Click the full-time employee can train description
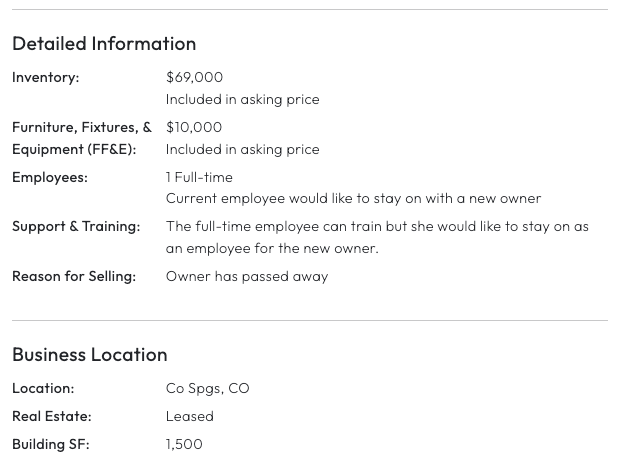Screen dimensions: 622x468 pyautogui.click(x=377, y=237)
